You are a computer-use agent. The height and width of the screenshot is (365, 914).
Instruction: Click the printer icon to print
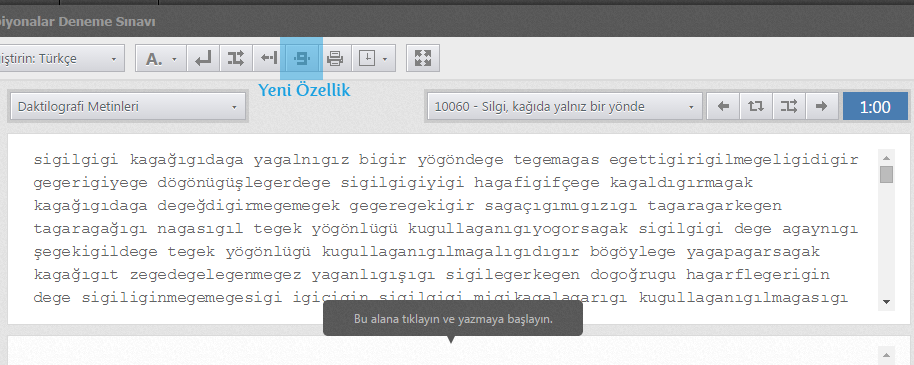pyautogui.click(x=335, y=58)
